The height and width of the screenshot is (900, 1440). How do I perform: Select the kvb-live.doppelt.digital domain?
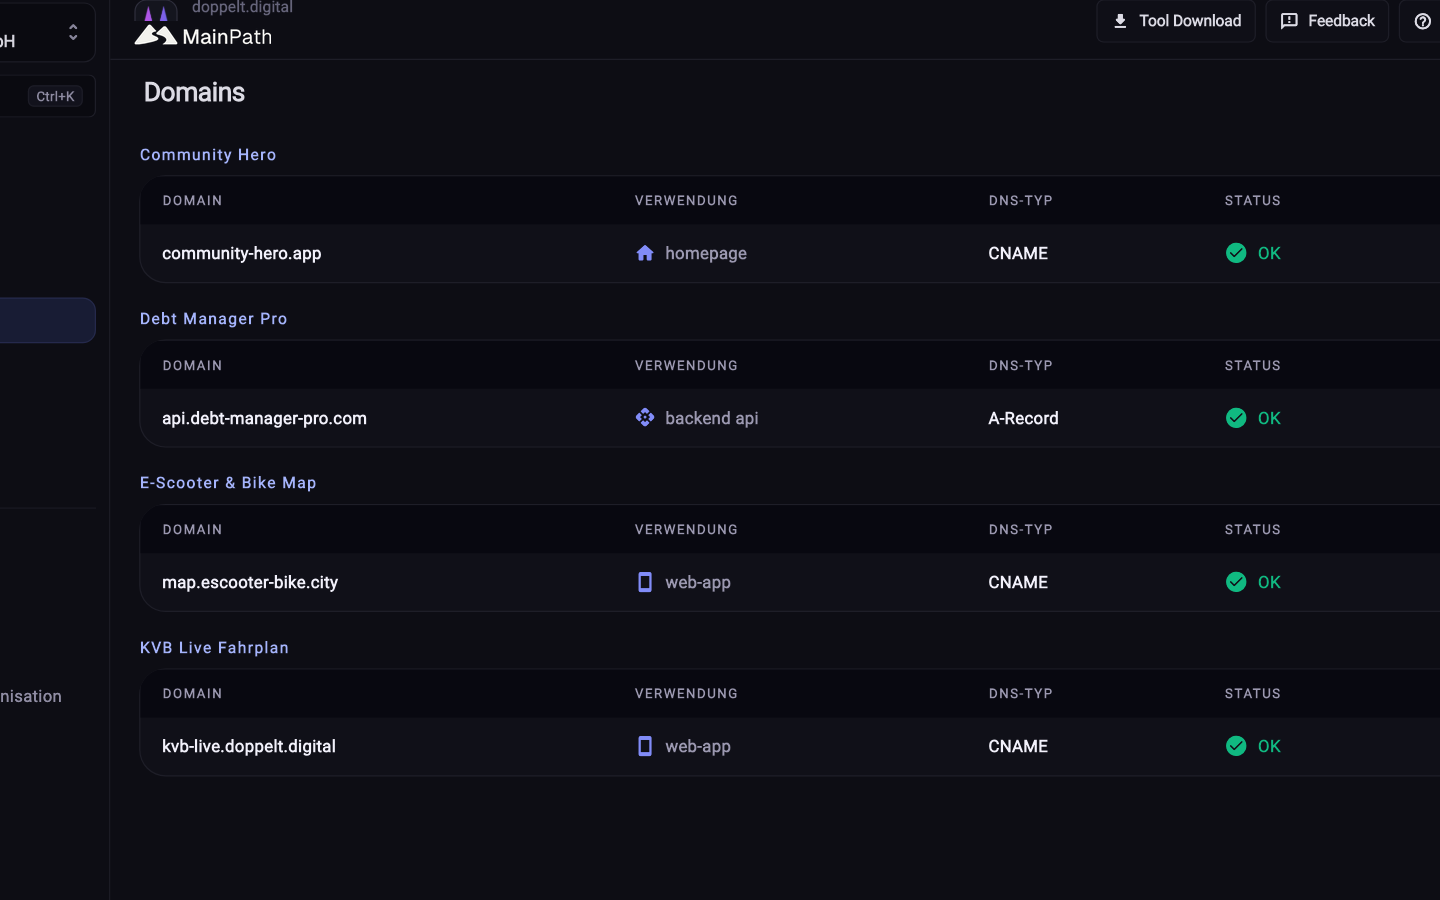click(249, 746)
